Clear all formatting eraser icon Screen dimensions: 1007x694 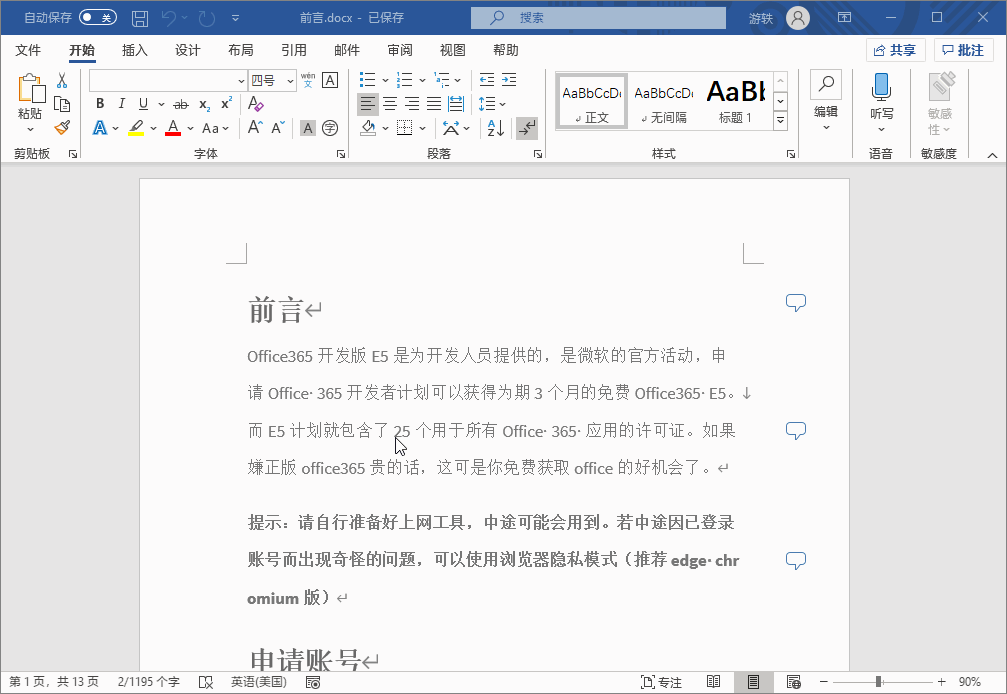pyautogui.click(x=256, y=103)
